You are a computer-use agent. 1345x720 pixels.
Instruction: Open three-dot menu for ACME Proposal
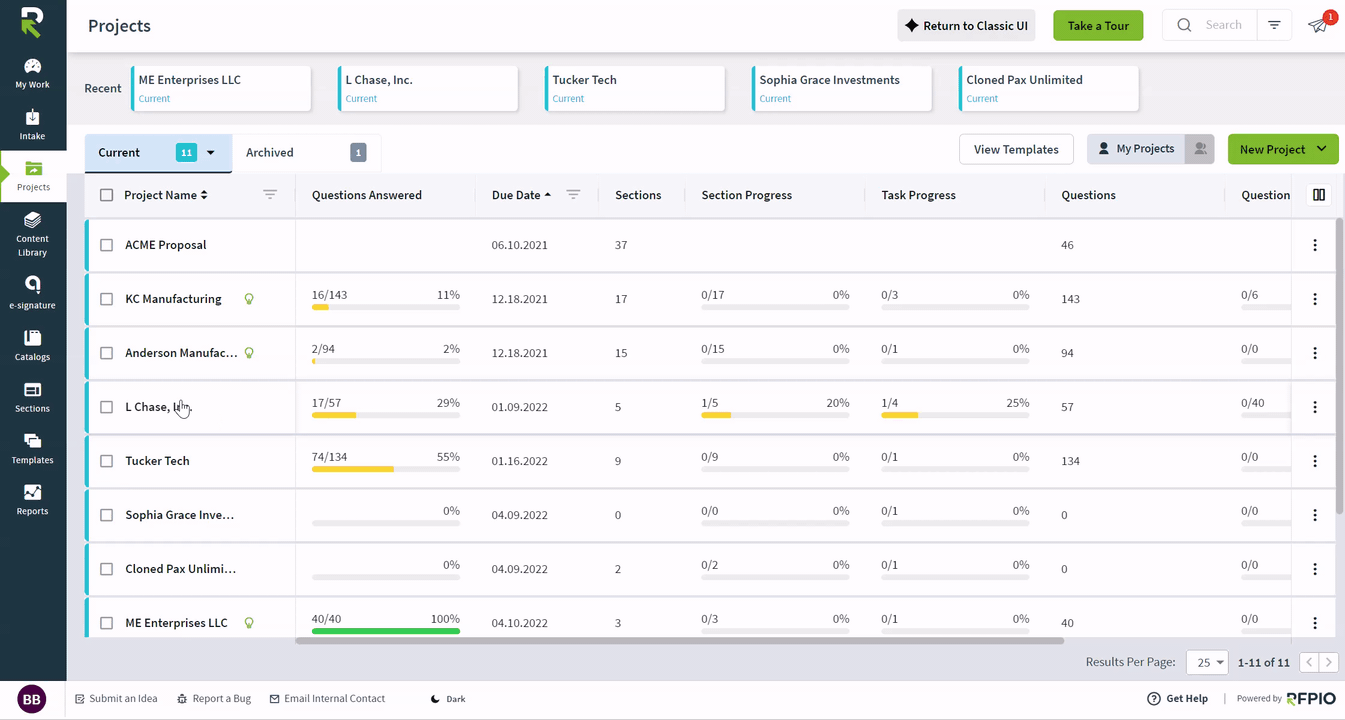[x=1315, y=245]
